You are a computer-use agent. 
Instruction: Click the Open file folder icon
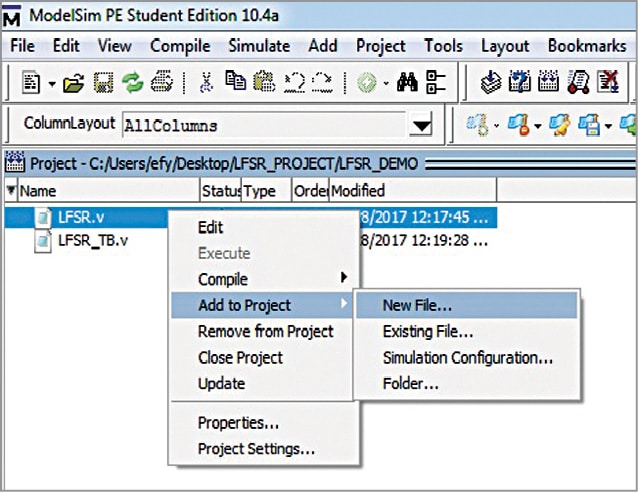coord(73,84)
